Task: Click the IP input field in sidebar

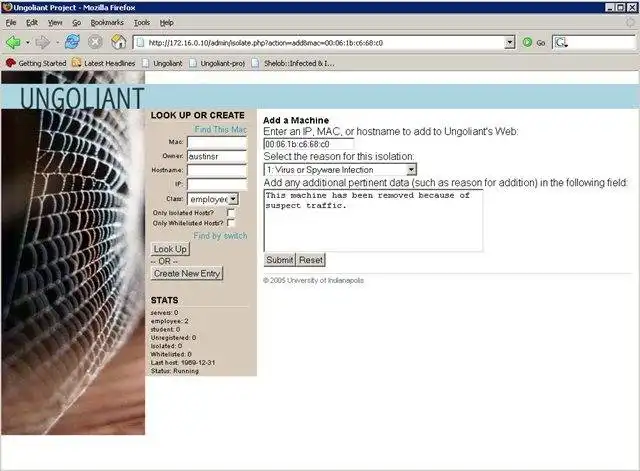Action: tap(217, 184)
